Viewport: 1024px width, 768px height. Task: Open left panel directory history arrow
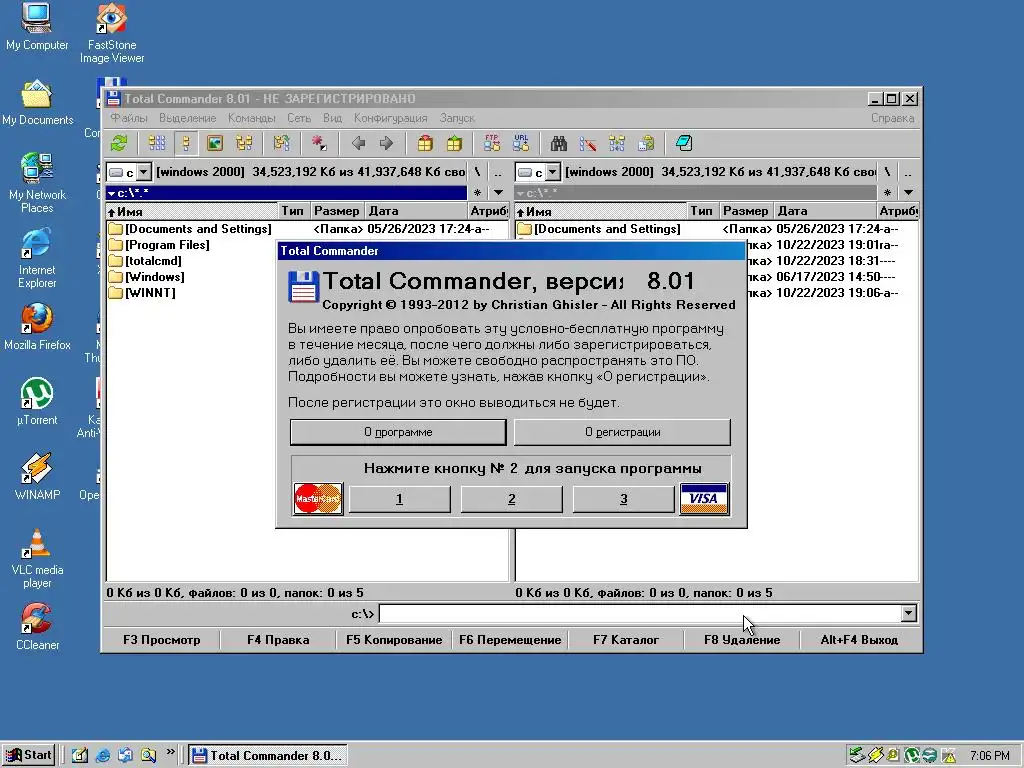point(498,193)
